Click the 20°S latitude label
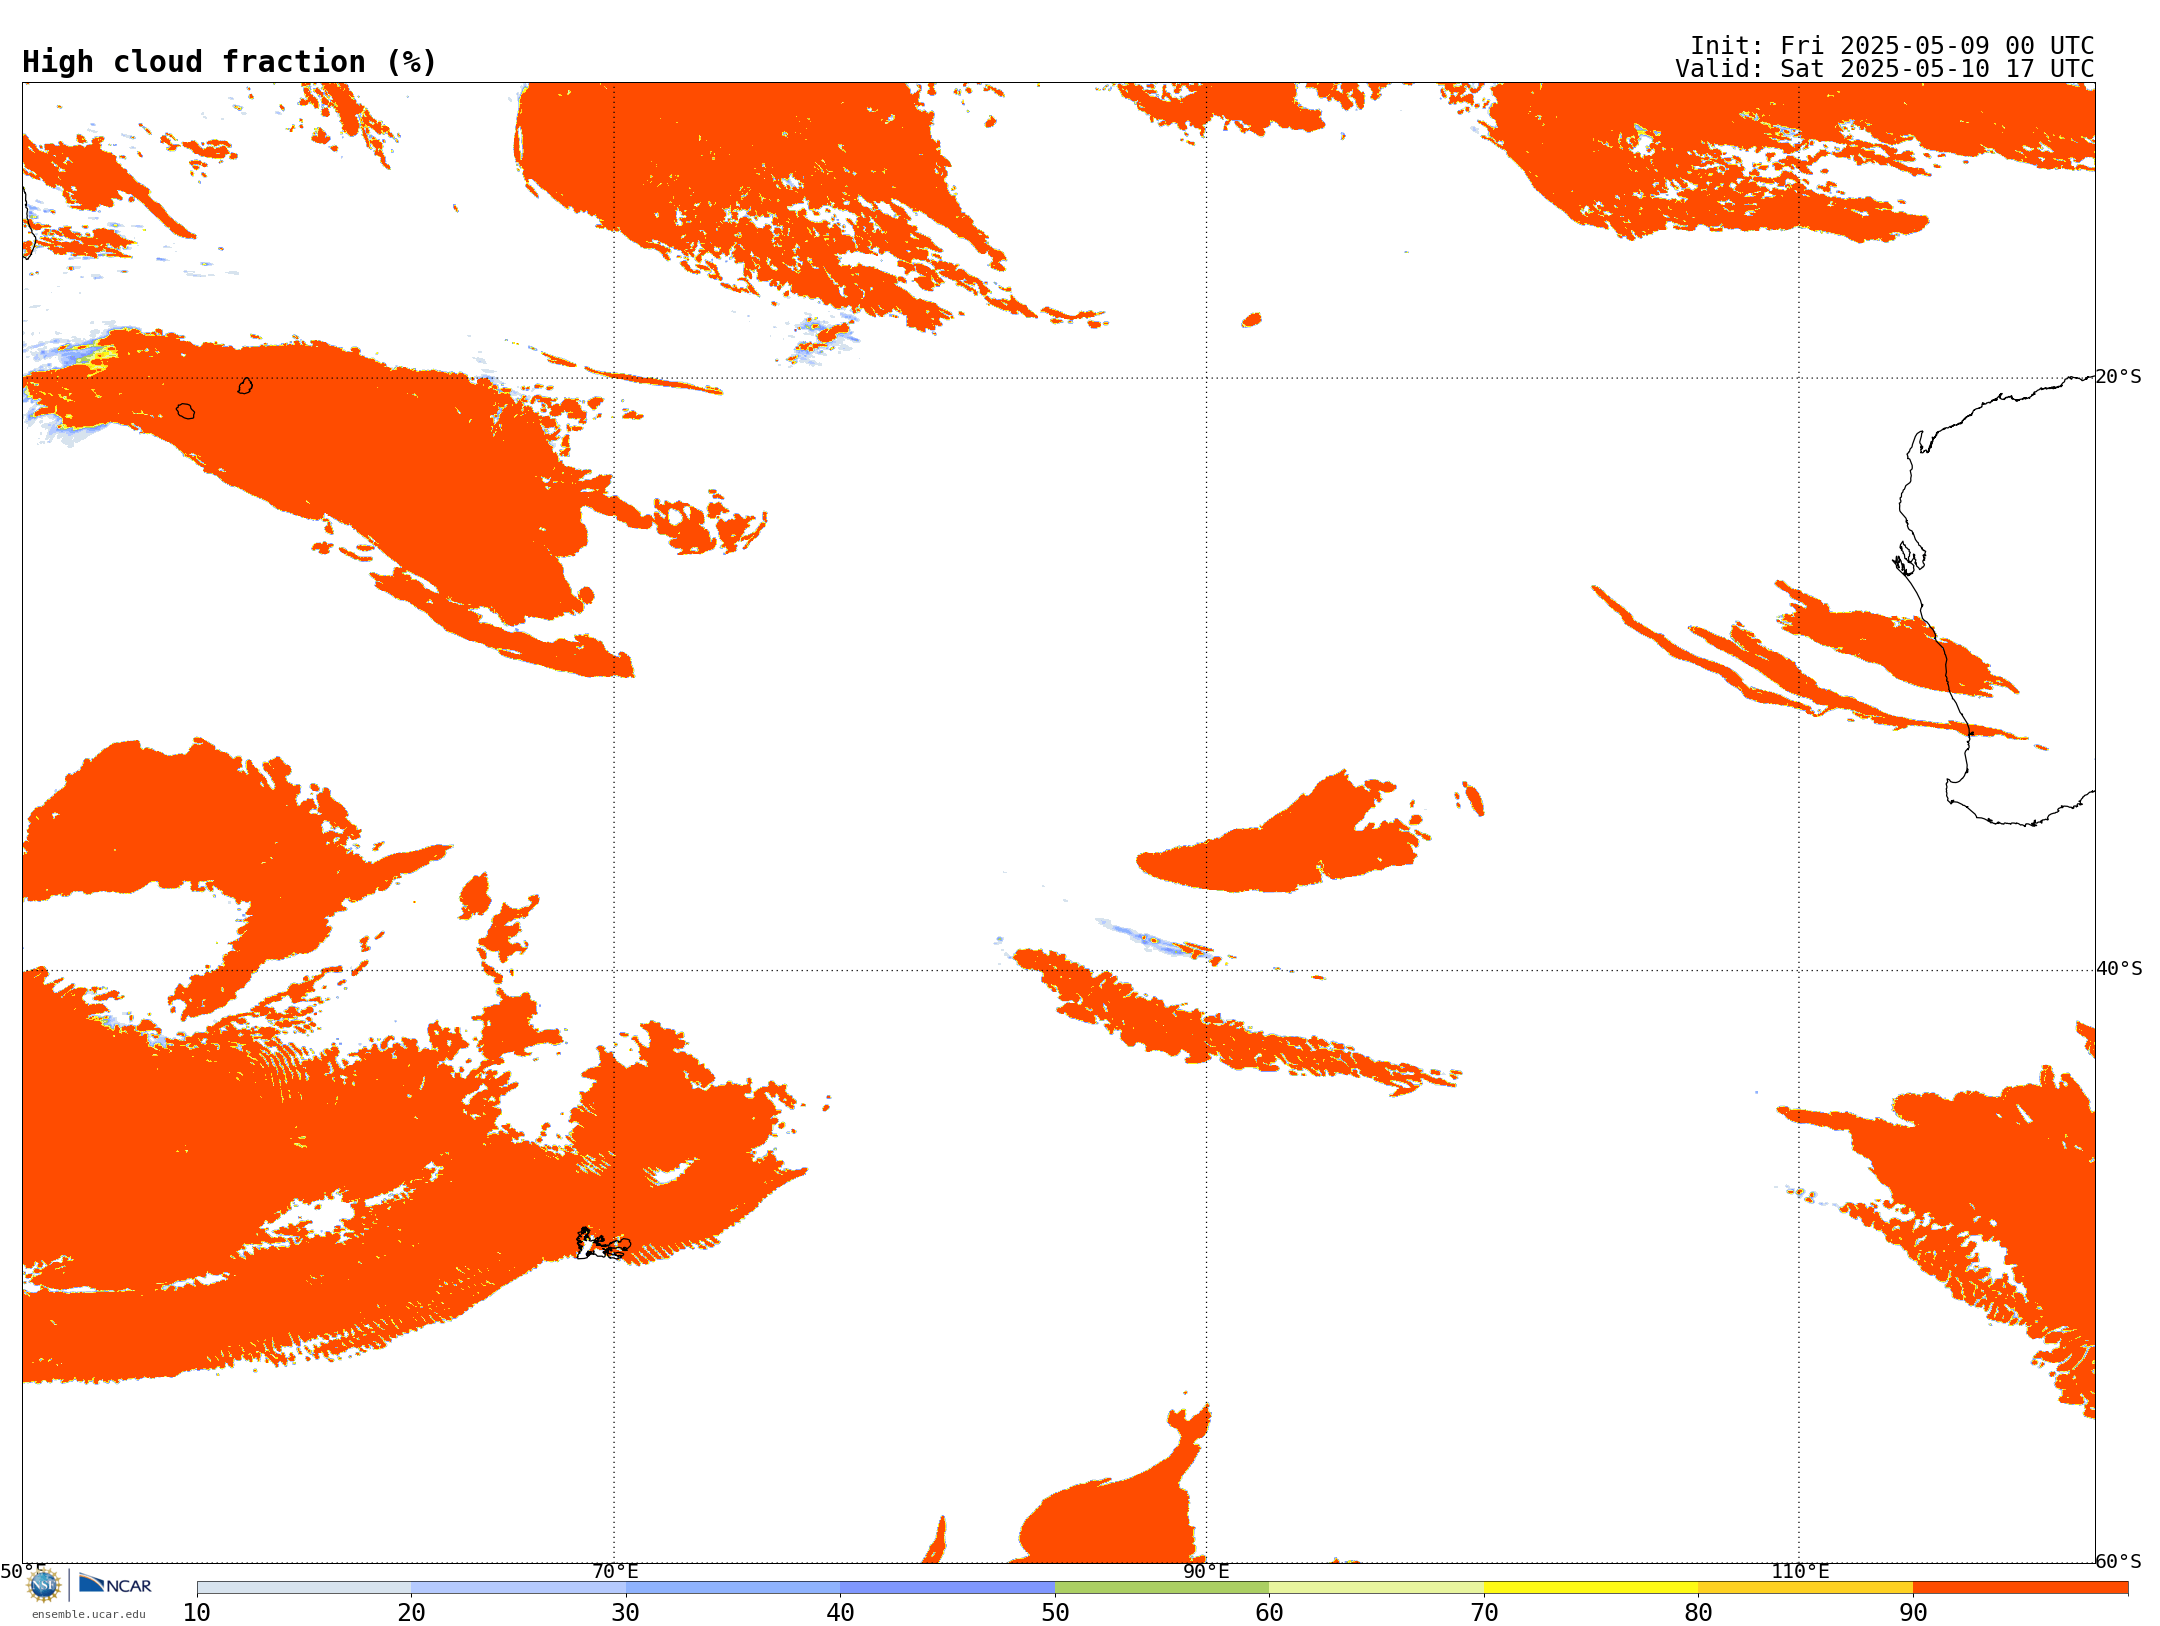The height and width of the screenshot is (1626, 2160). point(2119,377)
